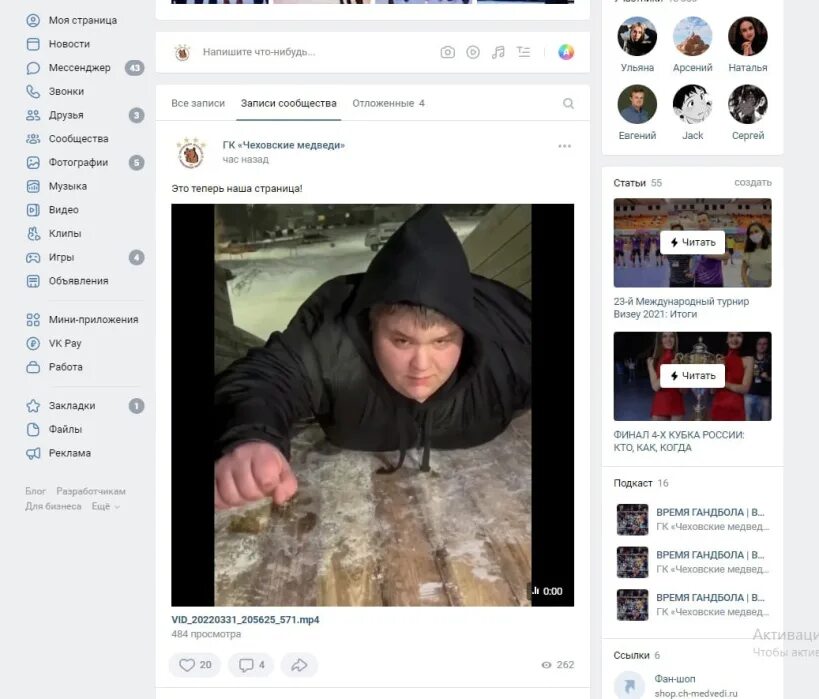Image resolution: width=819 pixels, height=699 pixels.
Task: Attach a photo using the camera icon
Action: pyautogui.click(x=447, y=51)
